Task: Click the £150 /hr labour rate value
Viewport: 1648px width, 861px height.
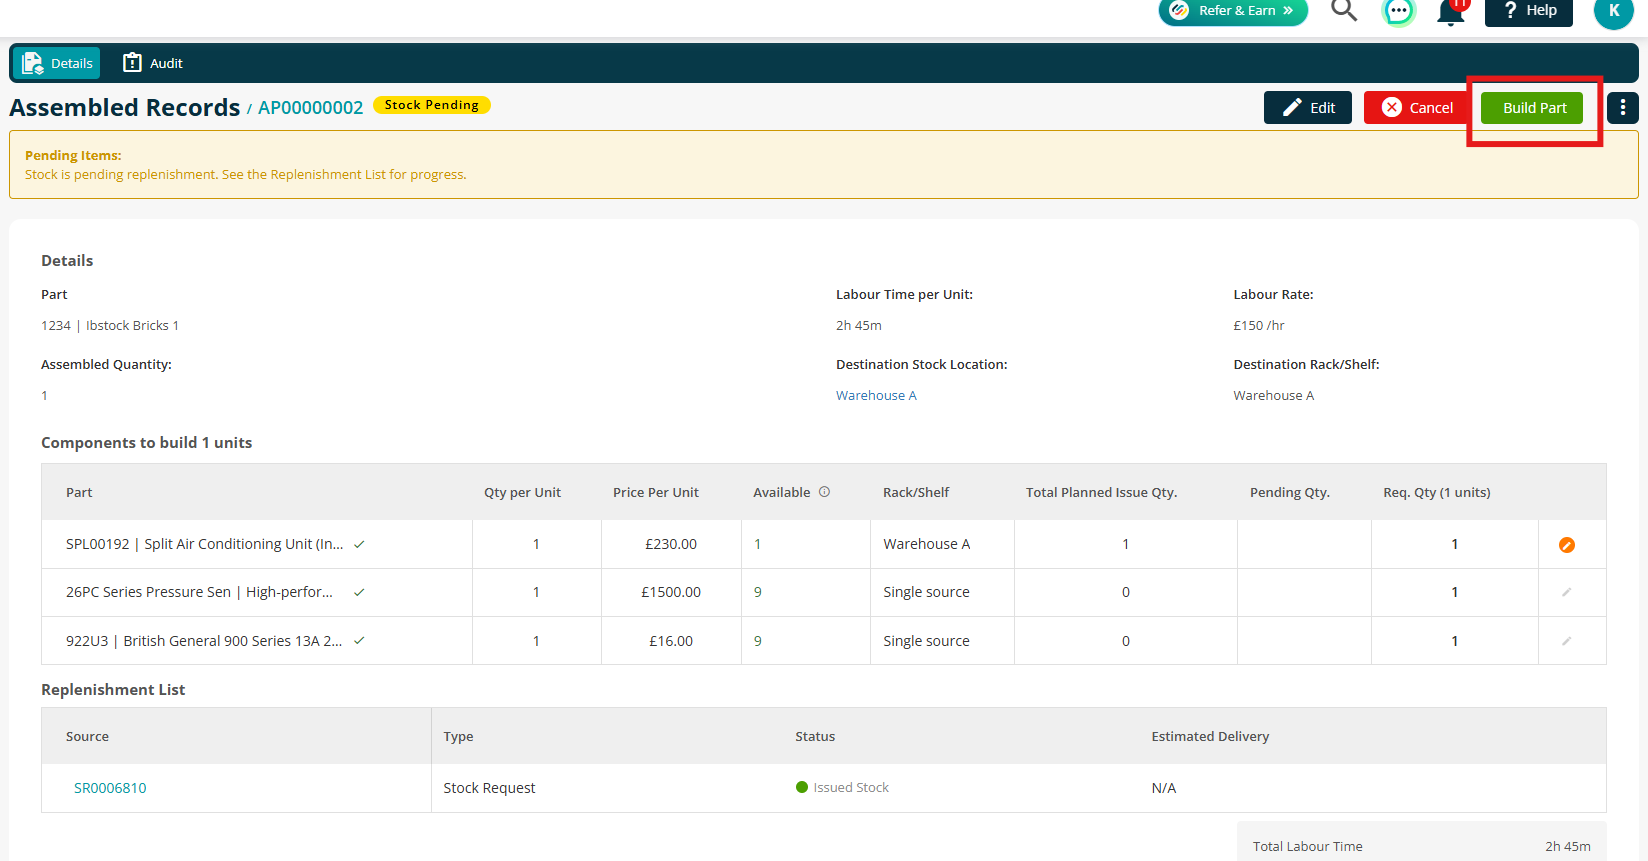Action: tap(1259, 326)
